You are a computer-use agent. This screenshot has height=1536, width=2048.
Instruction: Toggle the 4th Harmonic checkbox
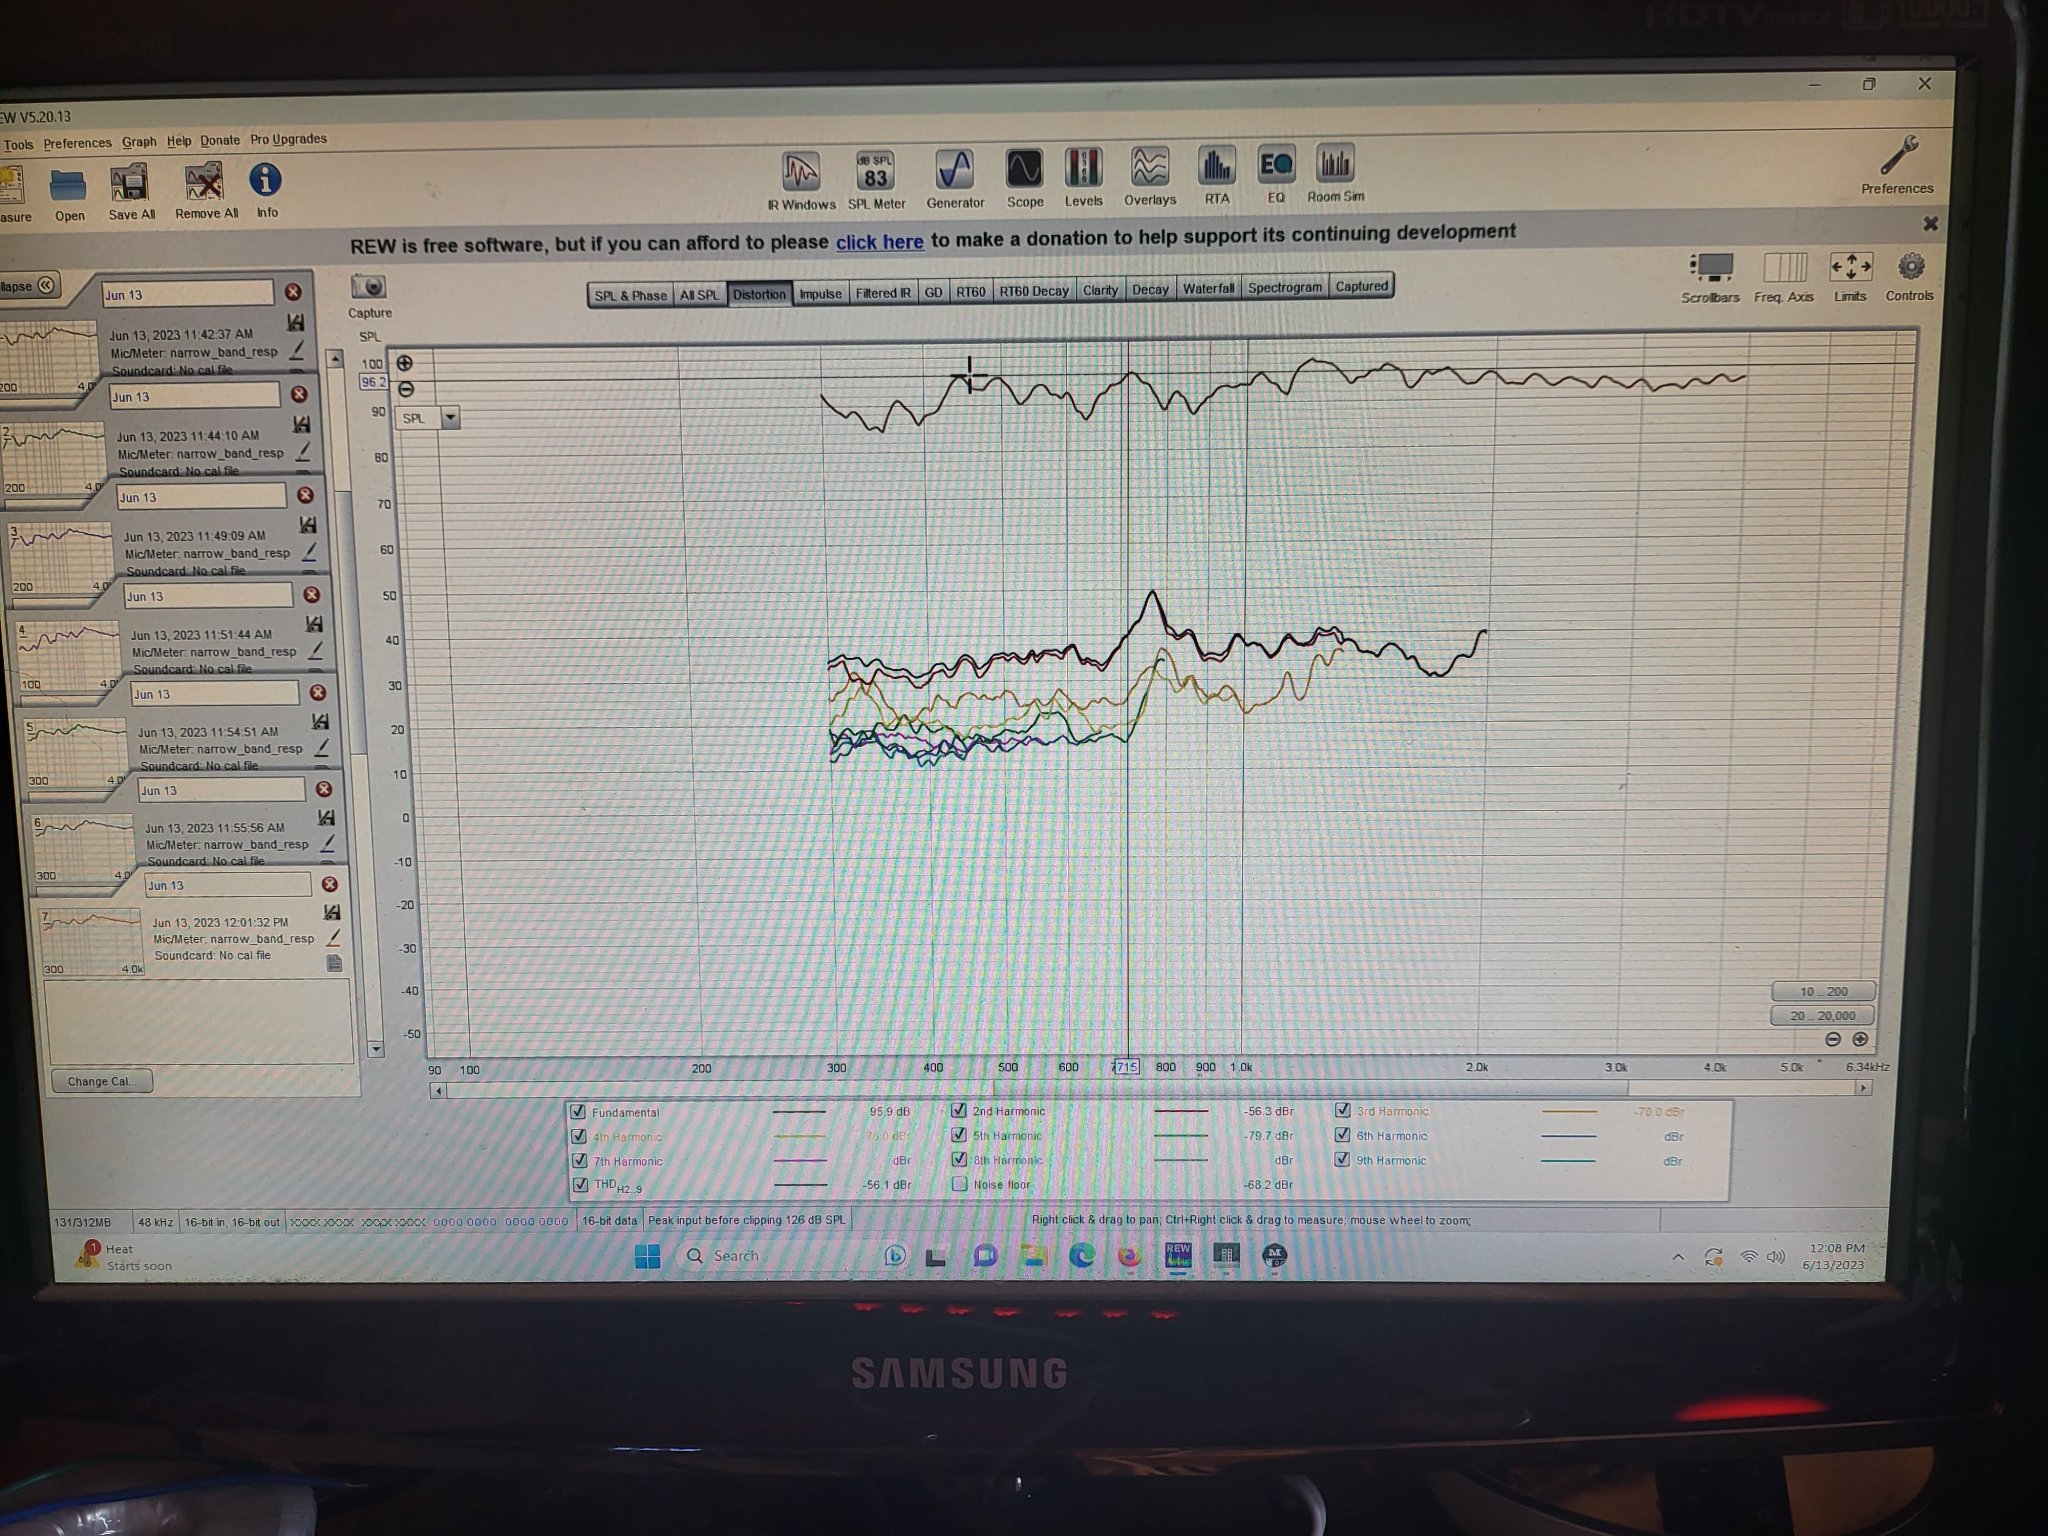(579, 1136)
